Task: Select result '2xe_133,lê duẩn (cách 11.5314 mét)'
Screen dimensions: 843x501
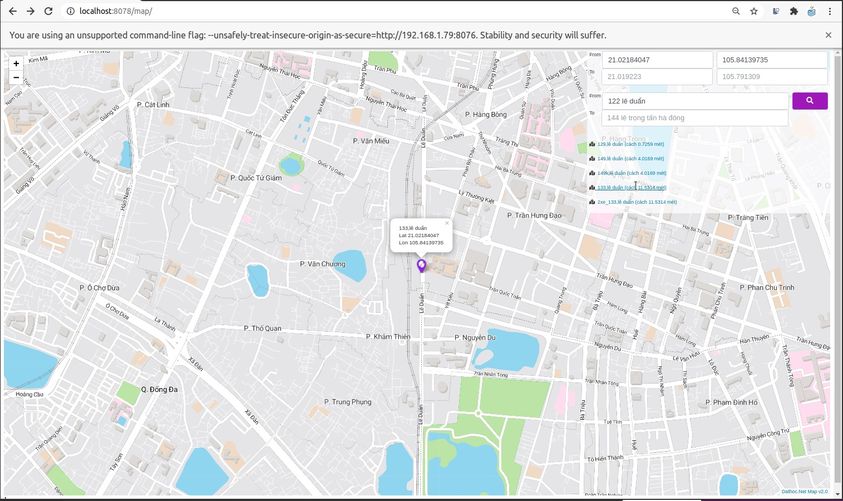Action: pyautogui.click(x=637, y=202)
